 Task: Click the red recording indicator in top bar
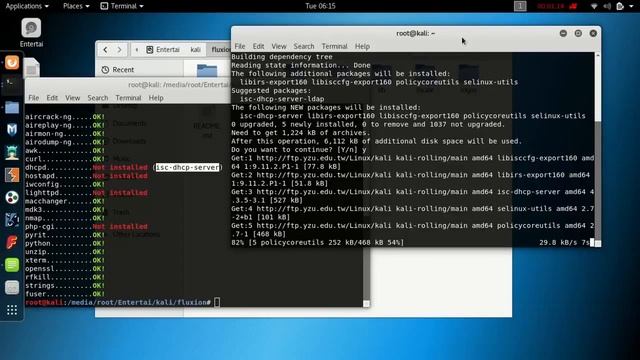tap(557, 6)
